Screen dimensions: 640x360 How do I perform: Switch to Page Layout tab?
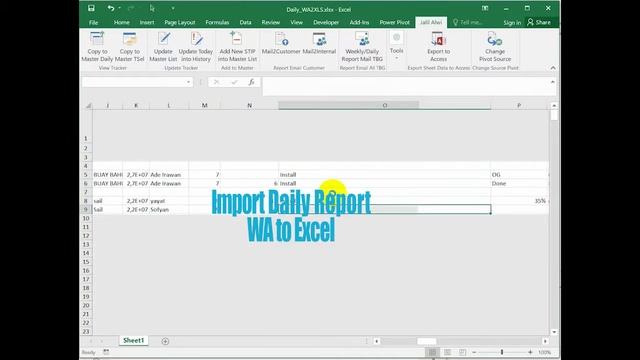coord(180,22)
